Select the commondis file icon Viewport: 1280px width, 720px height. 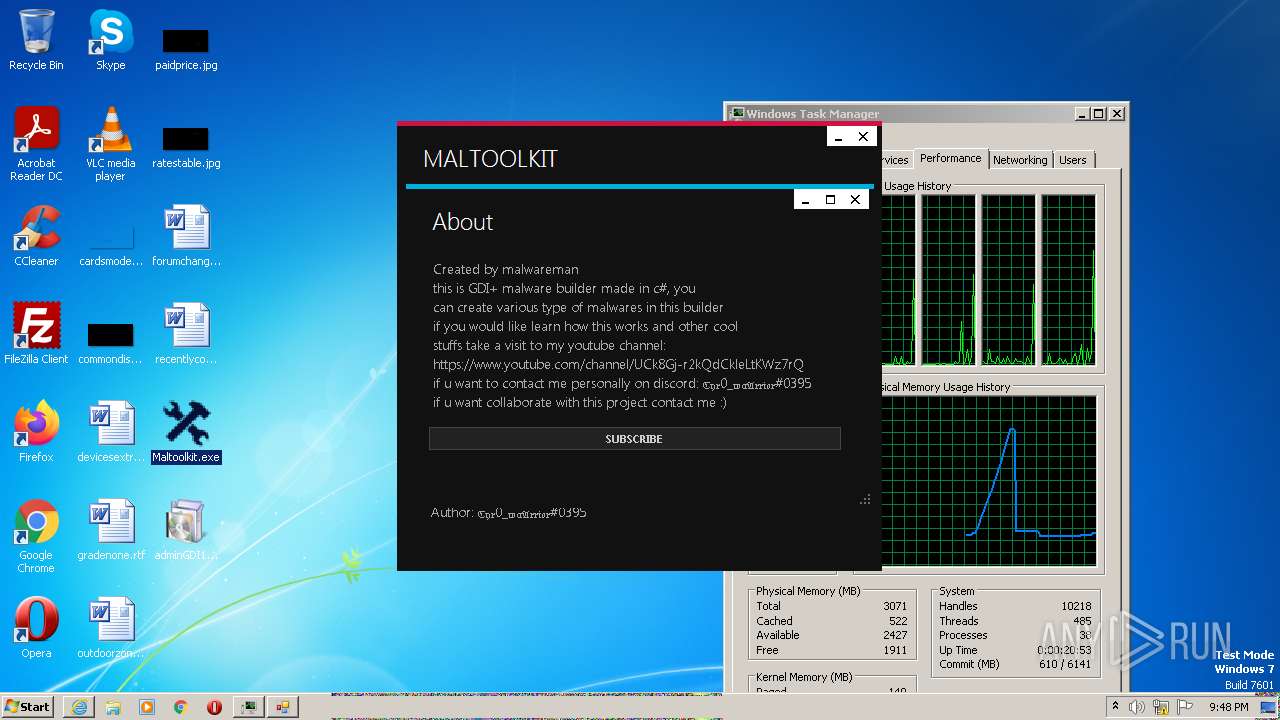point(110,342)
